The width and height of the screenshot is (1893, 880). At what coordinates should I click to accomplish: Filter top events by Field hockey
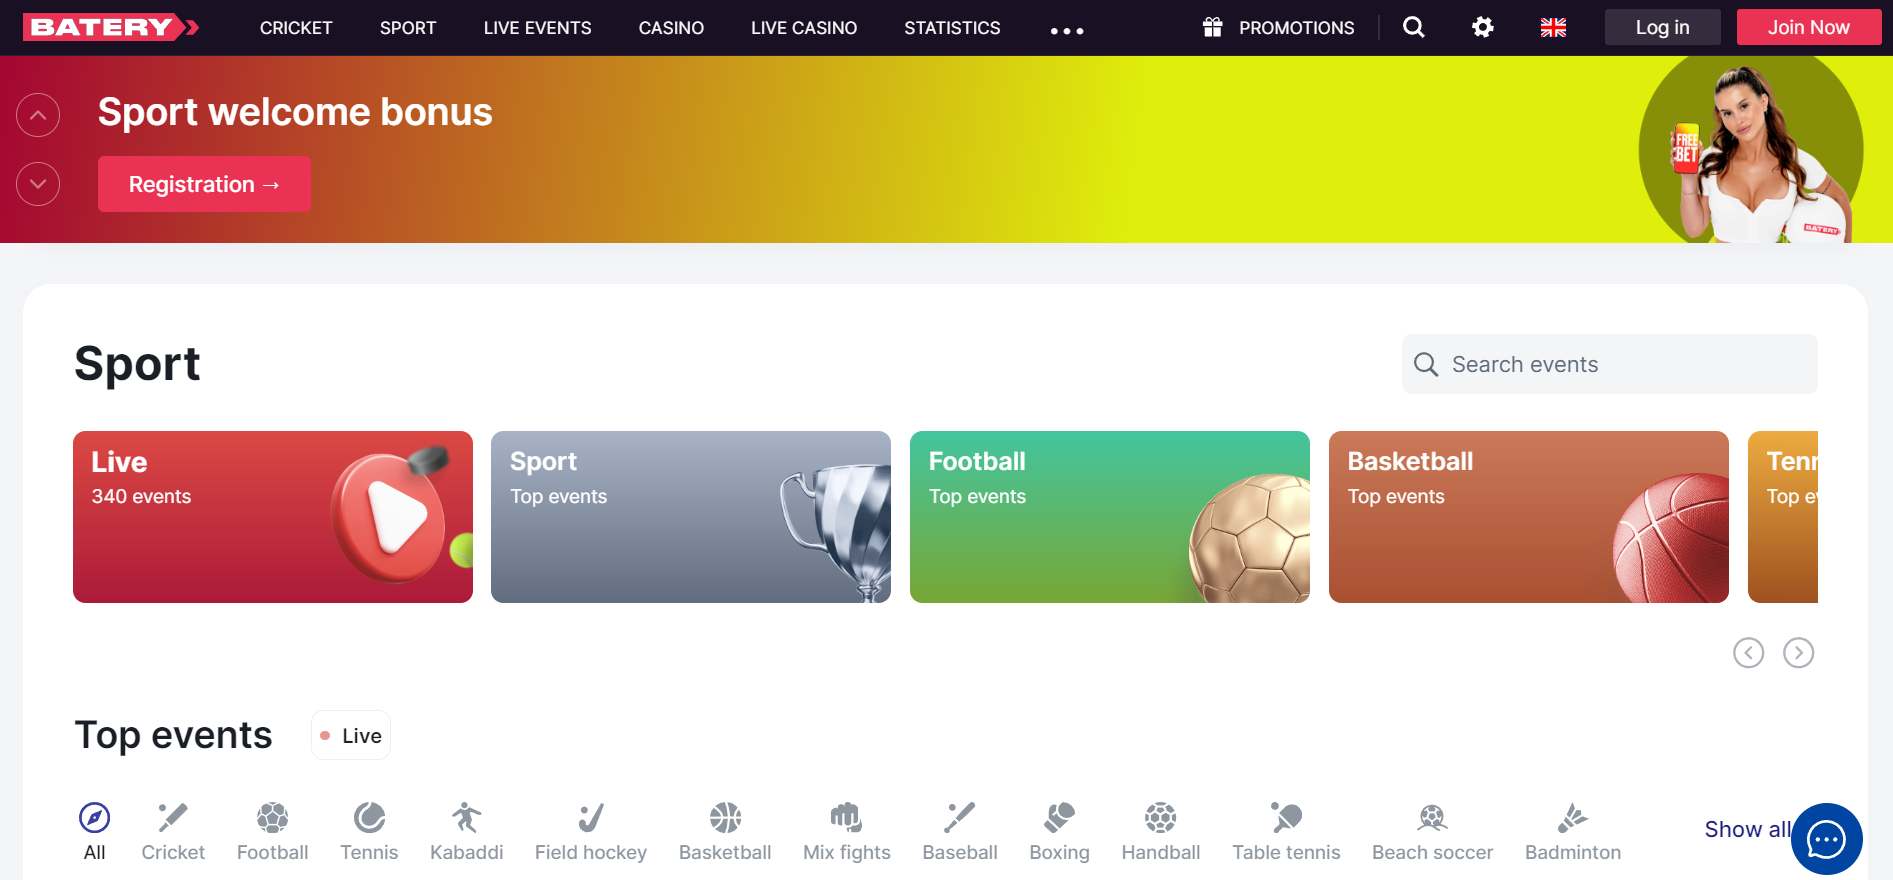click(x=591, y=831)
